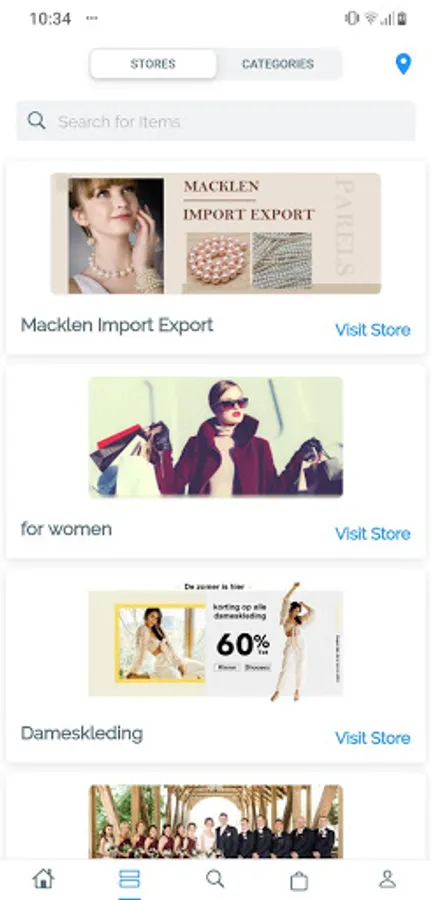431x900 pixels.
Task: Visit Store for Macklen Import Export
Action: coord(372,329)
